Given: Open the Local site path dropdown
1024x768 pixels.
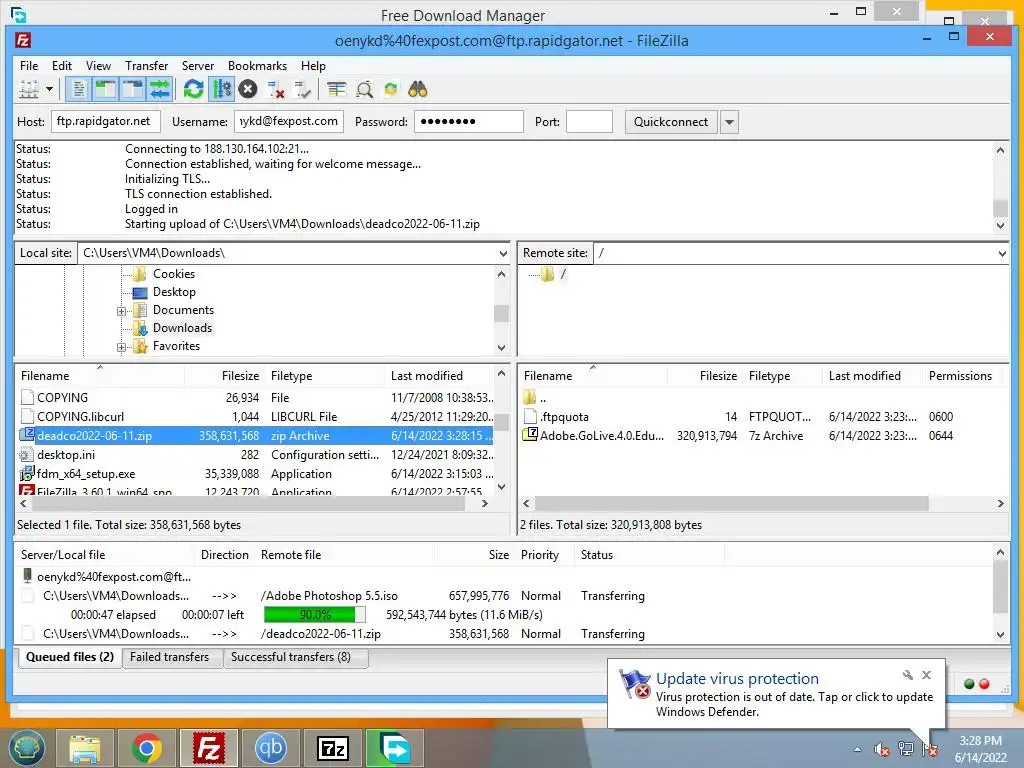Looking at the screenshot, I should 503,253.
